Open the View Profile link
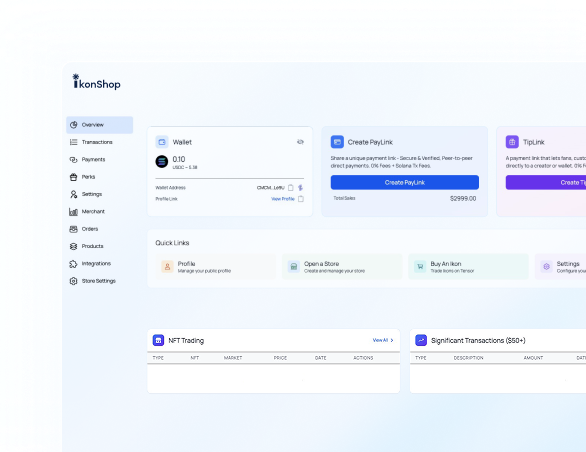Screen dimensions: 586x452 point(283,199)
